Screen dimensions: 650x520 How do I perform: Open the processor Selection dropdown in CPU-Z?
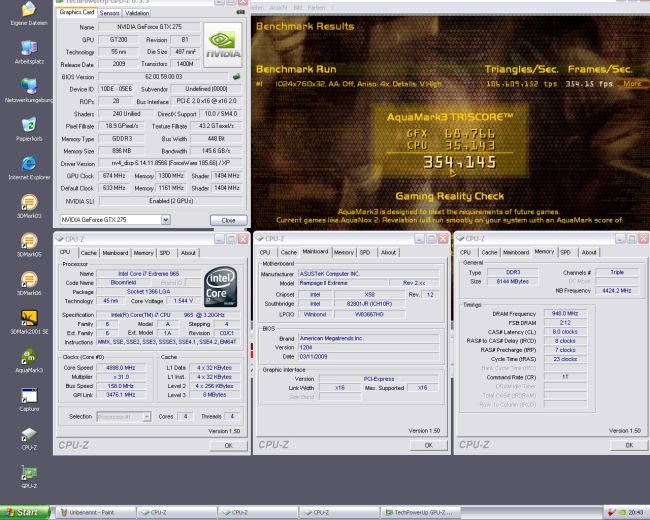(124, 416)
